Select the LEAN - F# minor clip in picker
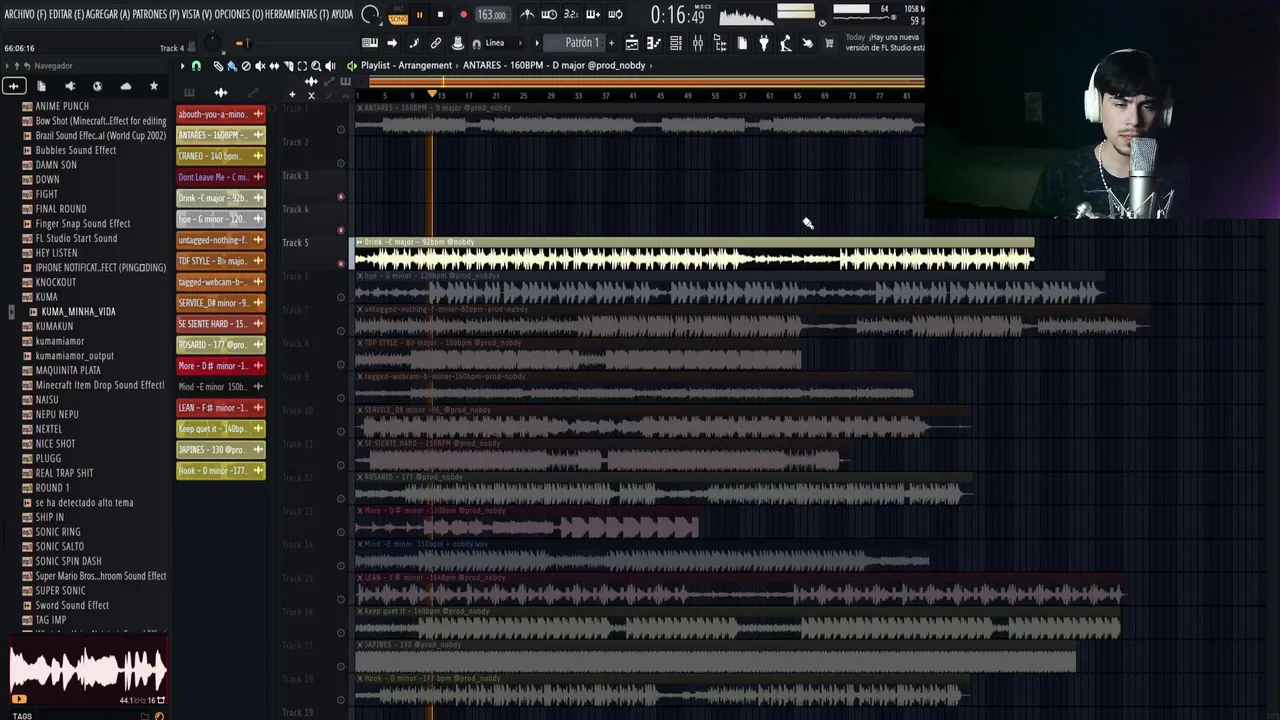This screenshot has height=720, width=1280. [x=221, y=408]
